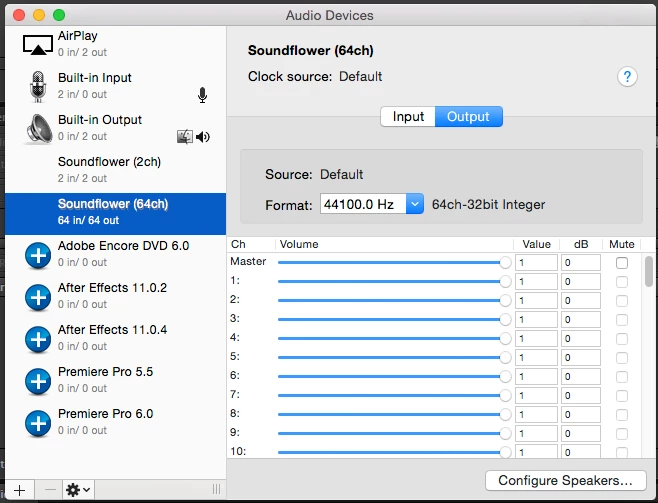Toggle mute checkbox for channel 6
Screen dimensions: 658x503
(x=622, y=377)
